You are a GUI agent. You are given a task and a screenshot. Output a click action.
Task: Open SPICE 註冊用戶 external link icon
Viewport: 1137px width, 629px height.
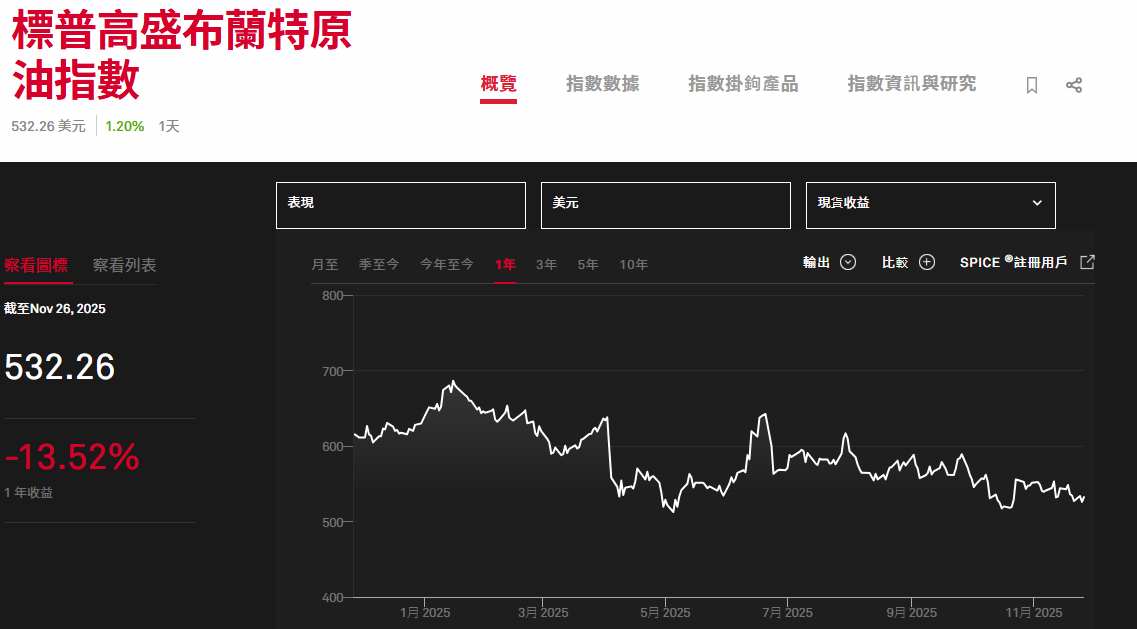point(1087,261)
